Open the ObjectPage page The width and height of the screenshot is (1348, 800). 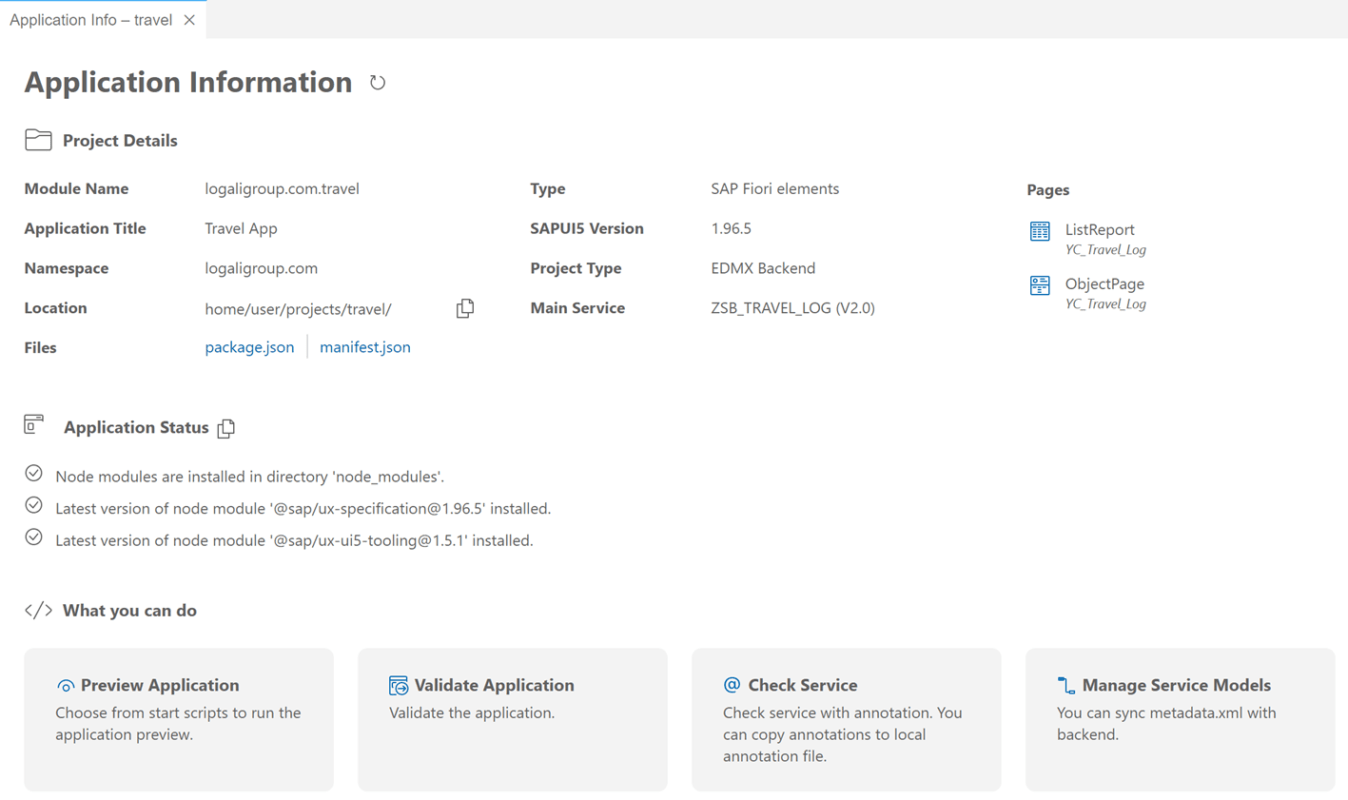[x=1105, y=284]
